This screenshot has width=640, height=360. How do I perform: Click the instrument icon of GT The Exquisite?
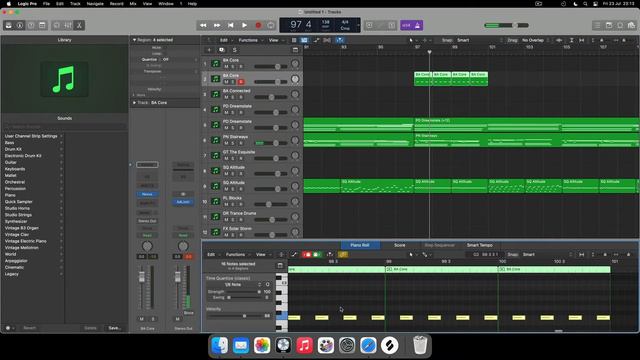[x=216, y=156]
